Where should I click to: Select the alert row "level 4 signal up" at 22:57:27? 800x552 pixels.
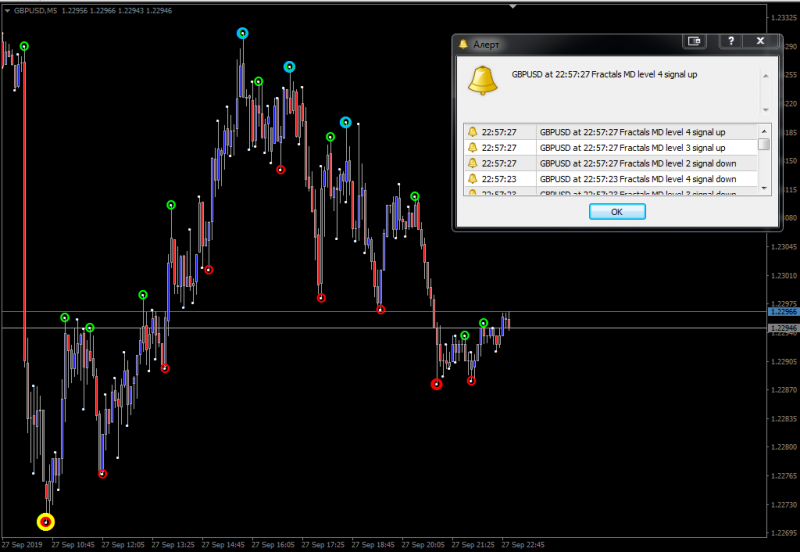coord(611,132)
